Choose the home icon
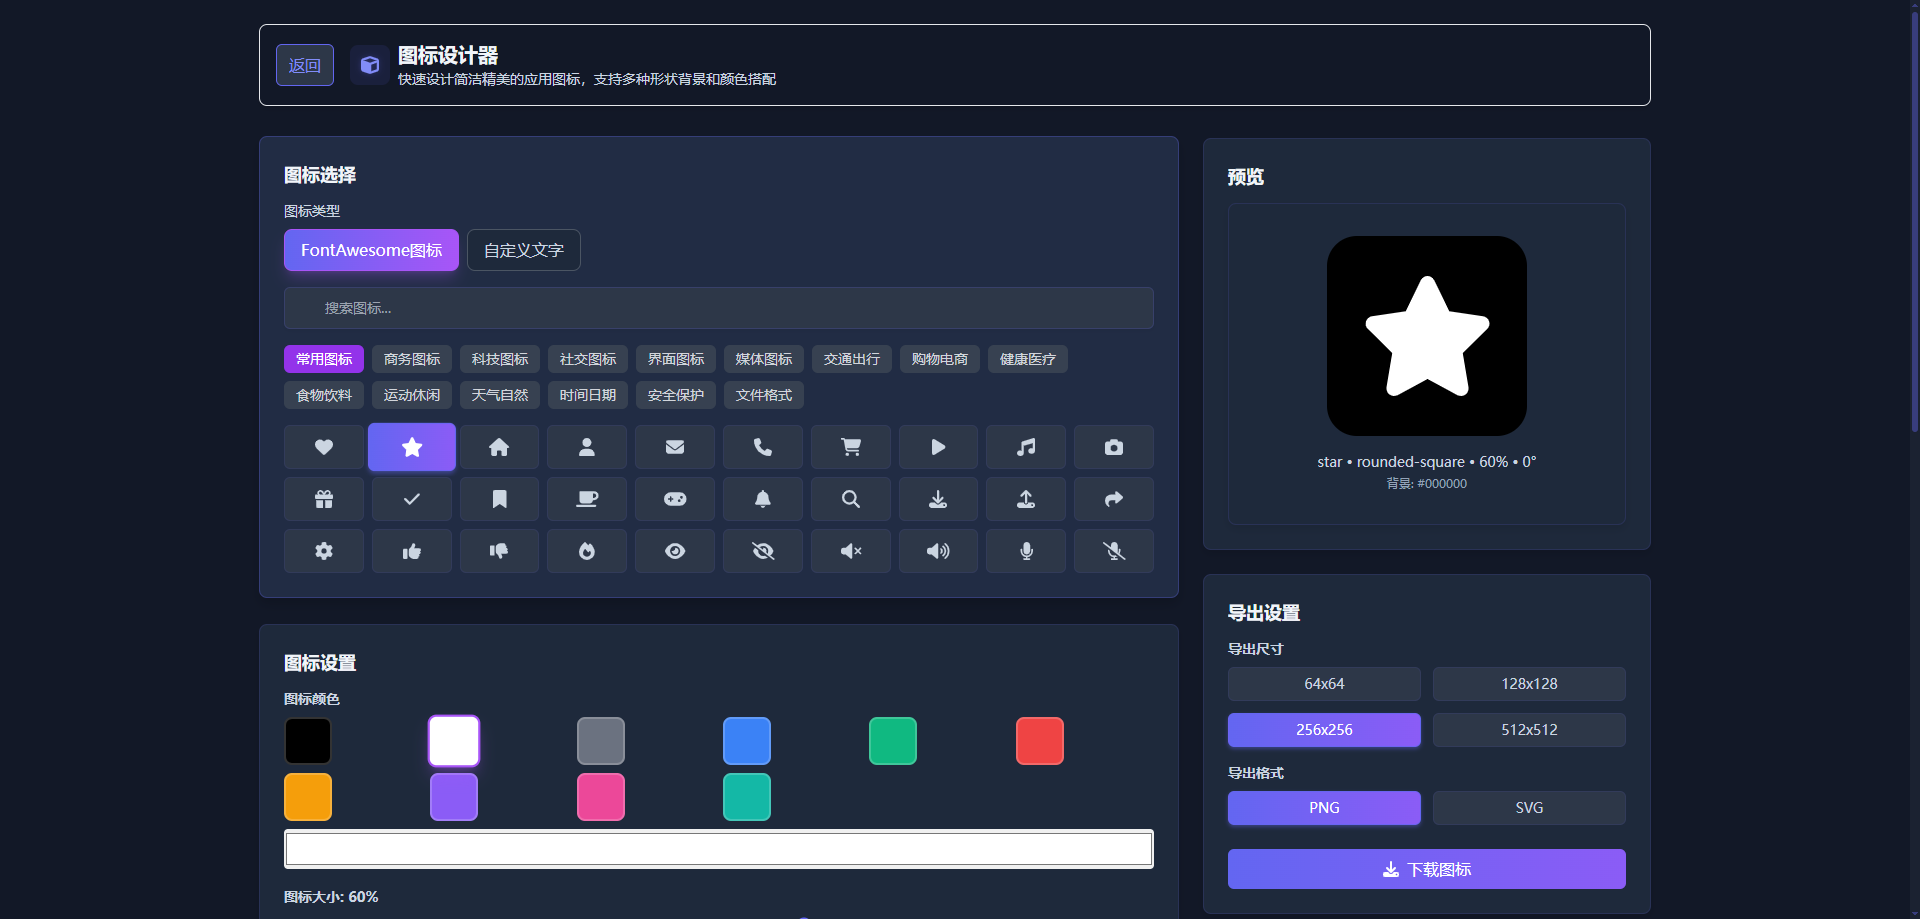The width and height of the screenshot is (1920, 919). tap(499, 447)
